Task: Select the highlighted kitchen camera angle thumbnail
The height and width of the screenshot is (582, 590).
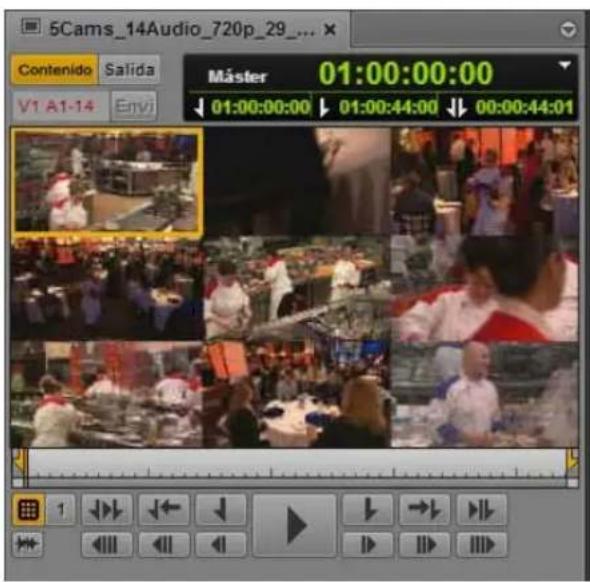Action: click(107, 182)
